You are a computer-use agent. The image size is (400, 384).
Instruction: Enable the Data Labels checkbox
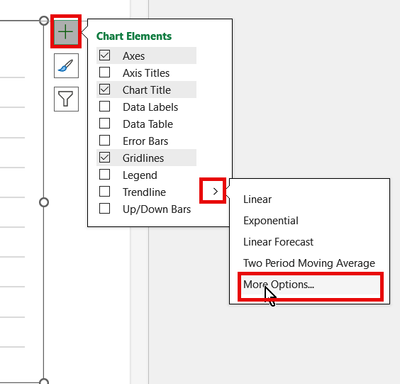point(105,106)
